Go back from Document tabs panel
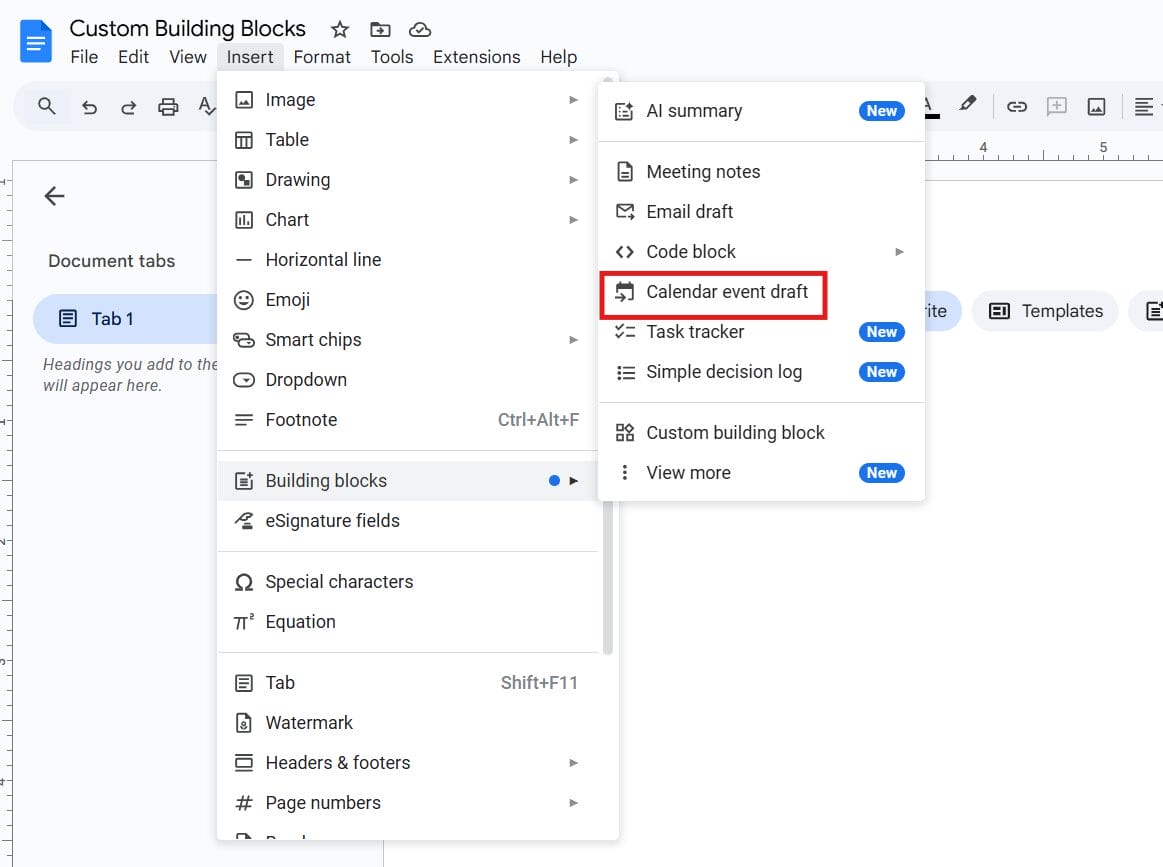1163x867 pixels. (54, 196)
